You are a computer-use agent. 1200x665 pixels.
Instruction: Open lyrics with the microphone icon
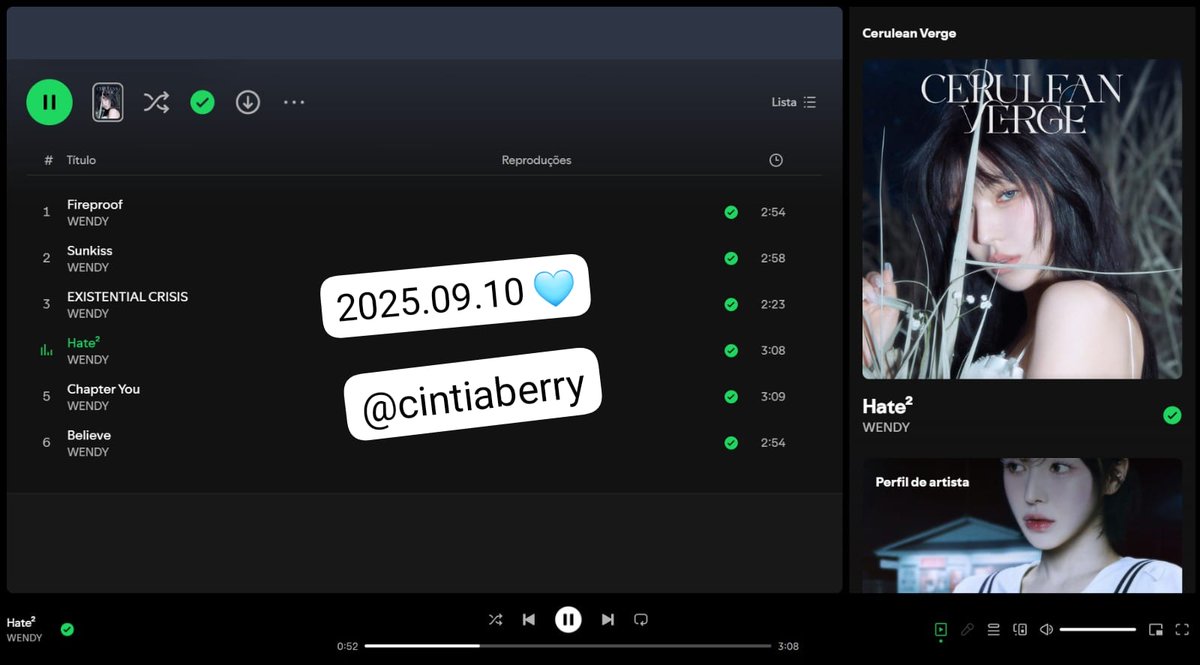click(967, 629)
